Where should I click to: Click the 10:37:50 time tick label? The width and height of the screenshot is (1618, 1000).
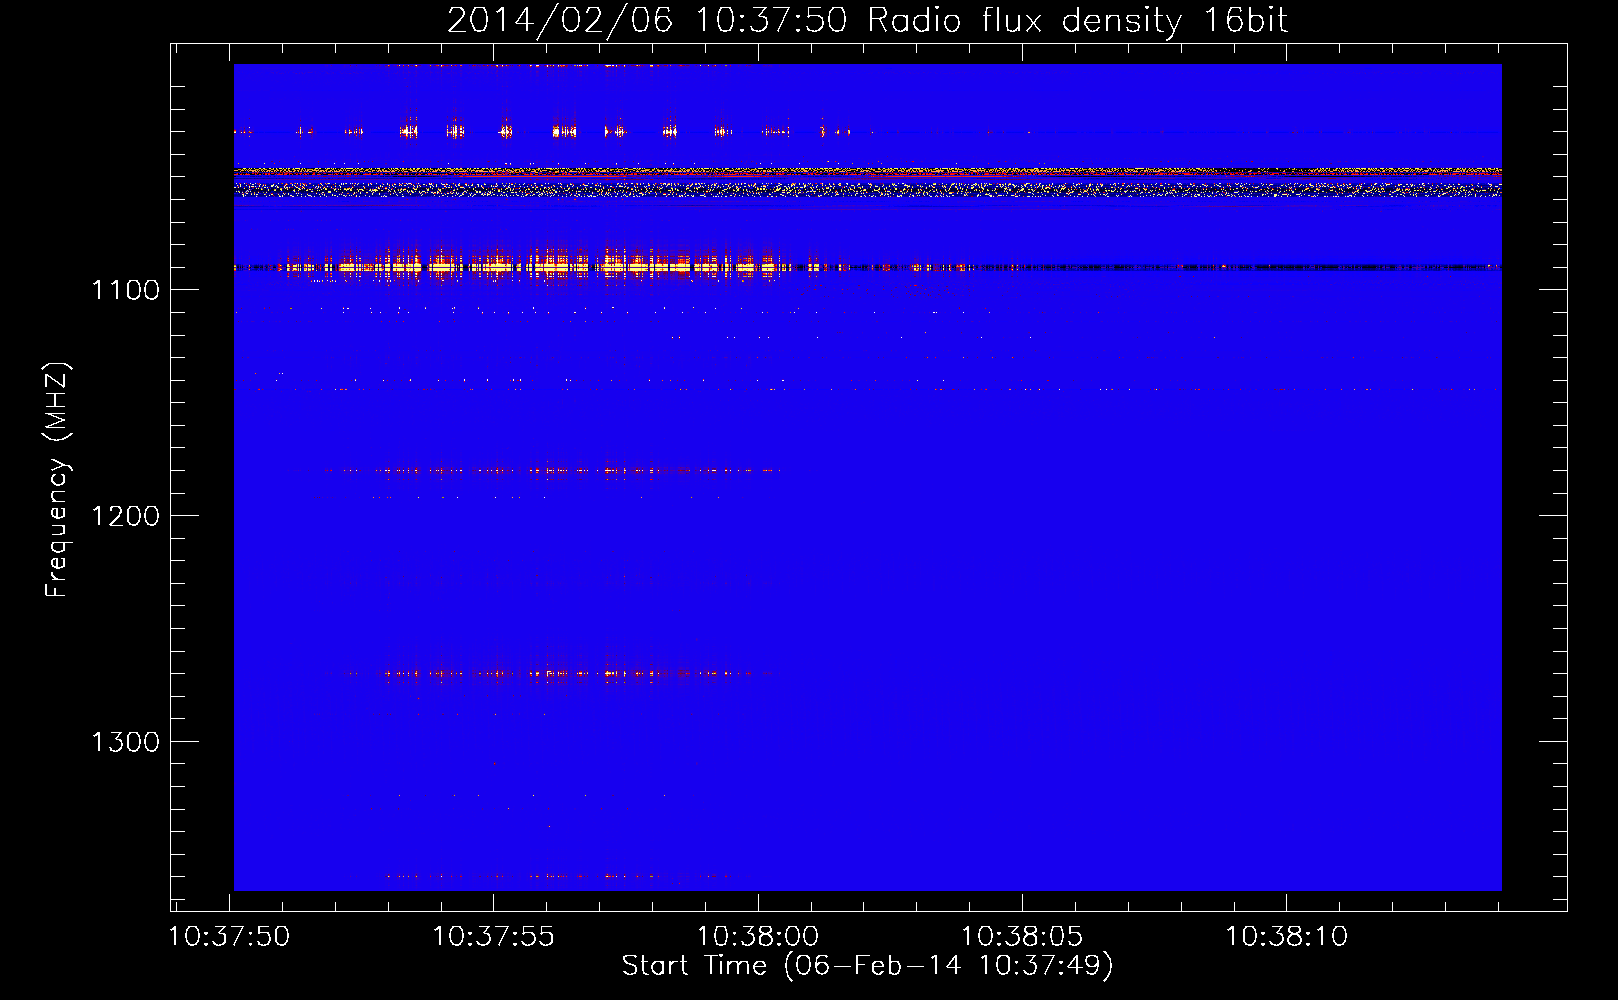point(230,937)
